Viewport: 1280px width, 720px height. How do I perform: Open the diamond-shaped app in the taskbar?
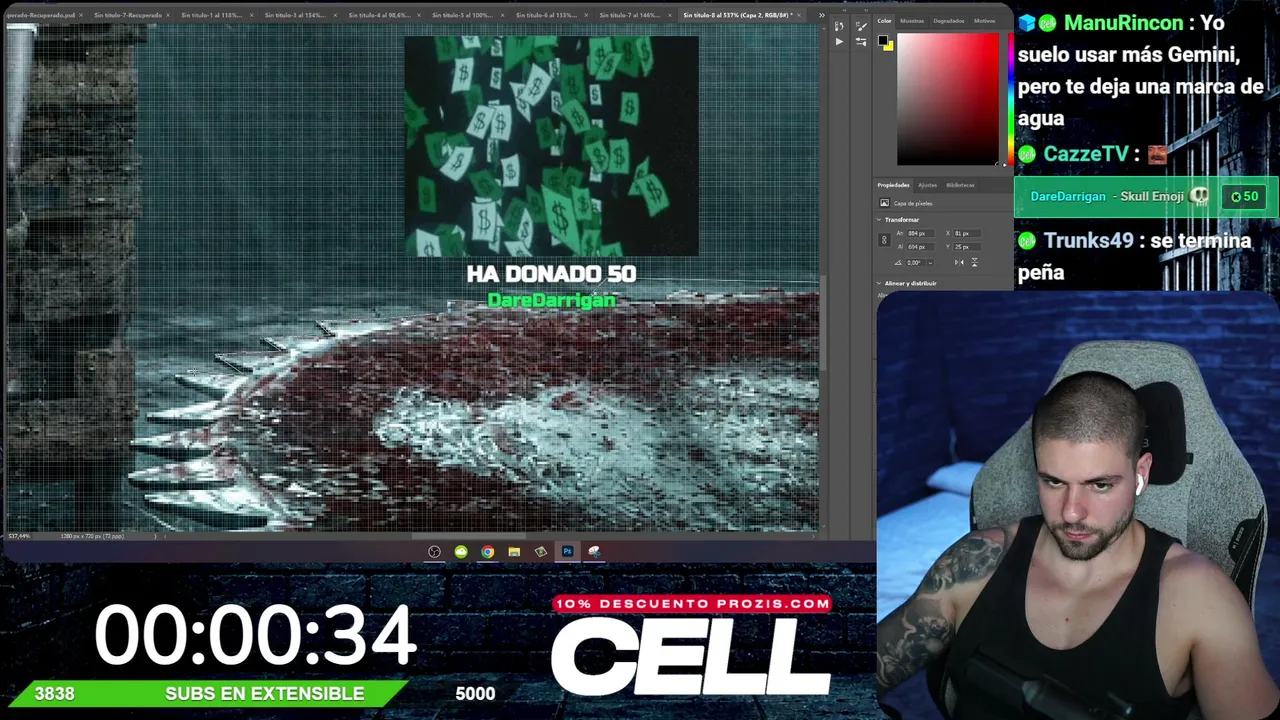pyautogui.click(x=541, y=551)
